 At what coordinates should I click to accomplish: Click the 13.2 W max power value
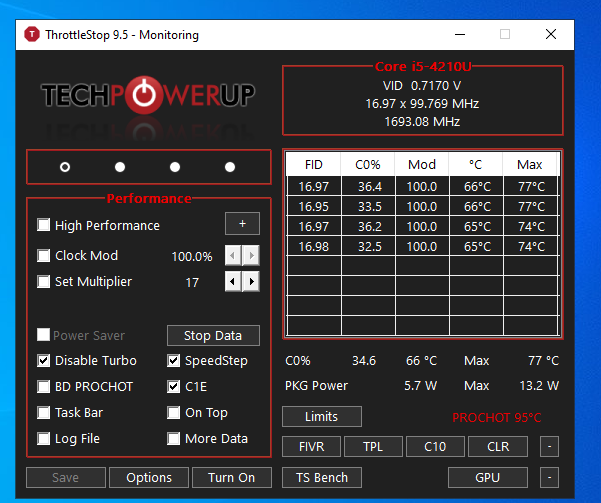point(539,385)
